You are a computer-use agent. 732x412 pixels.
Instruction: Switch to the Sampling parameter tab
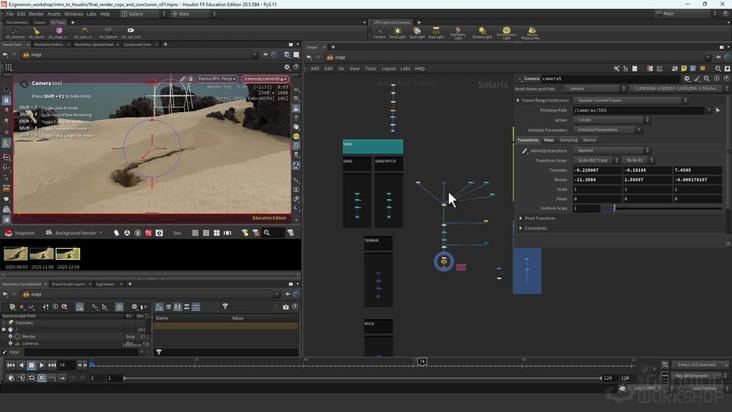[568, 140]
